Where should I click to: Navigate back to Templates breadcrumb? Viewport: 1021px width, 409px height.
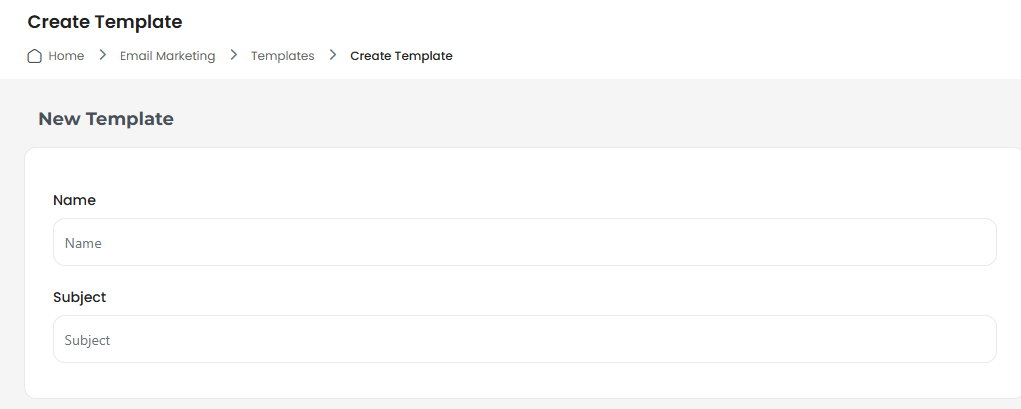283,56
